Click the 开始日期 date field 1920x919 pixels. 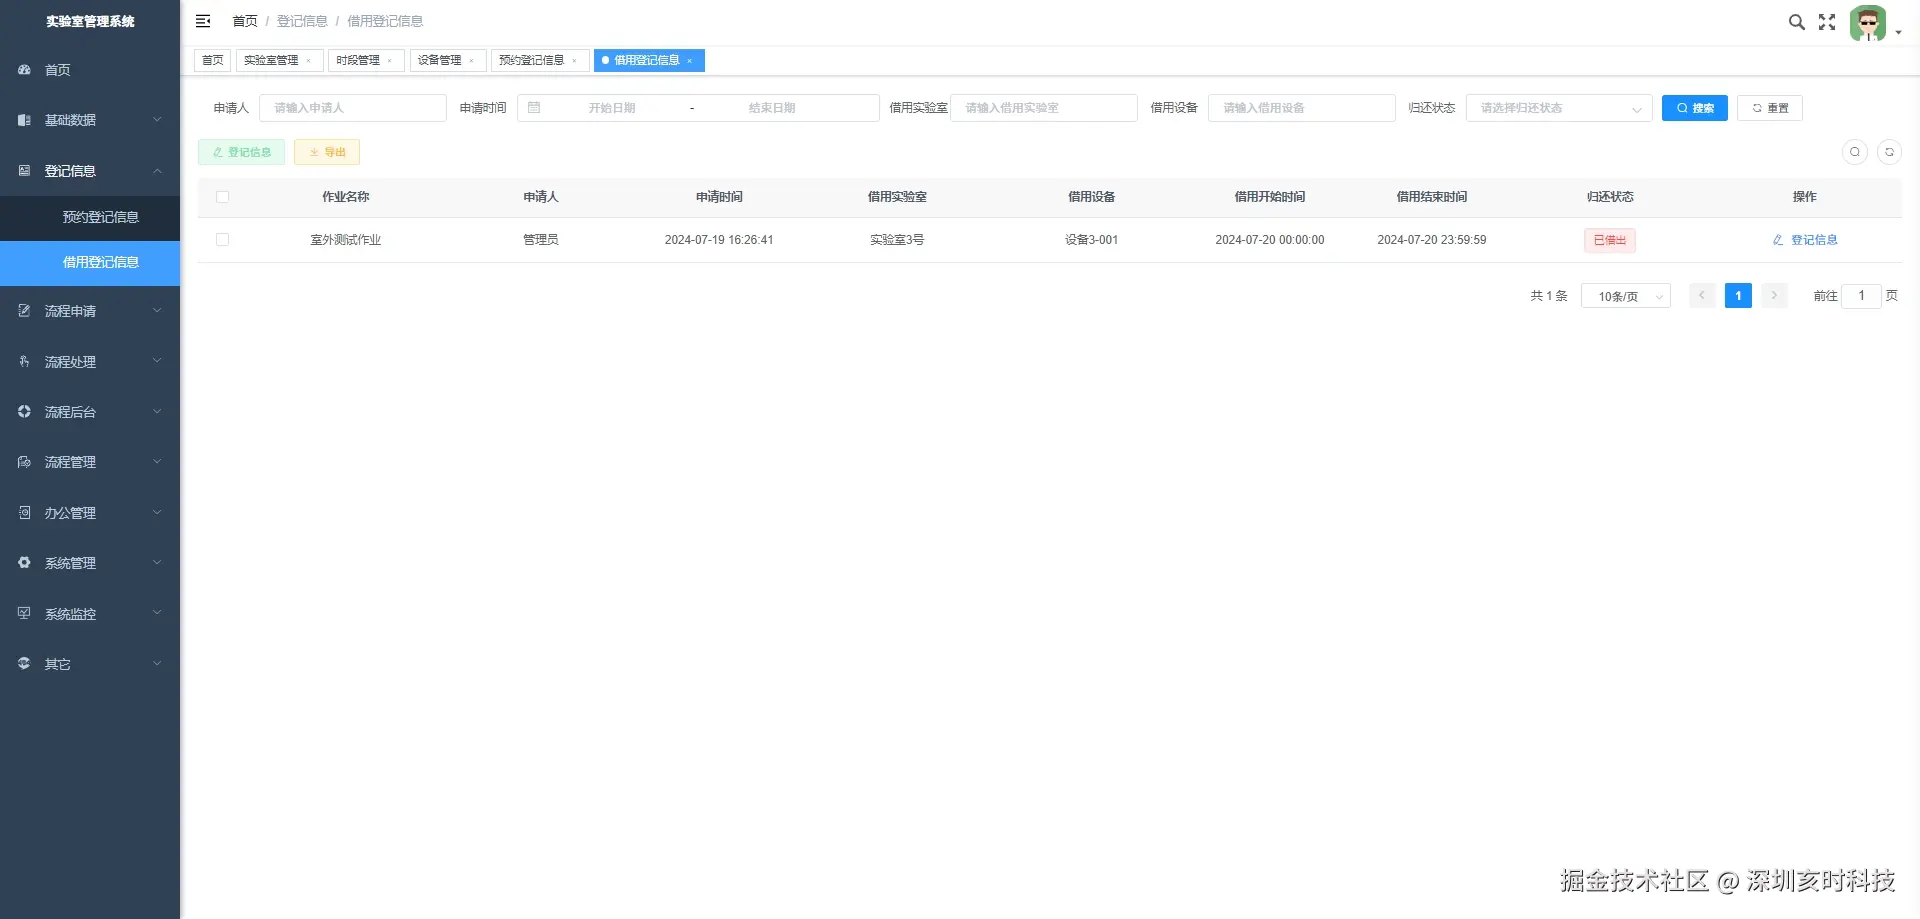click(x=612, y=108)
